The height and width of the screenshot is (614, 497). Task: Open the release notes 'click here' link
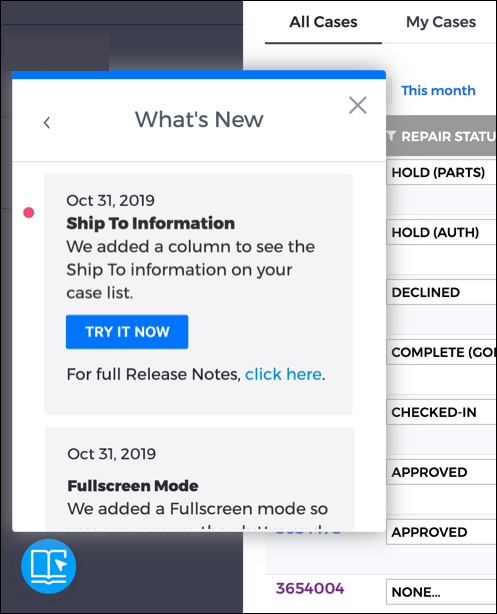point(283,374)
